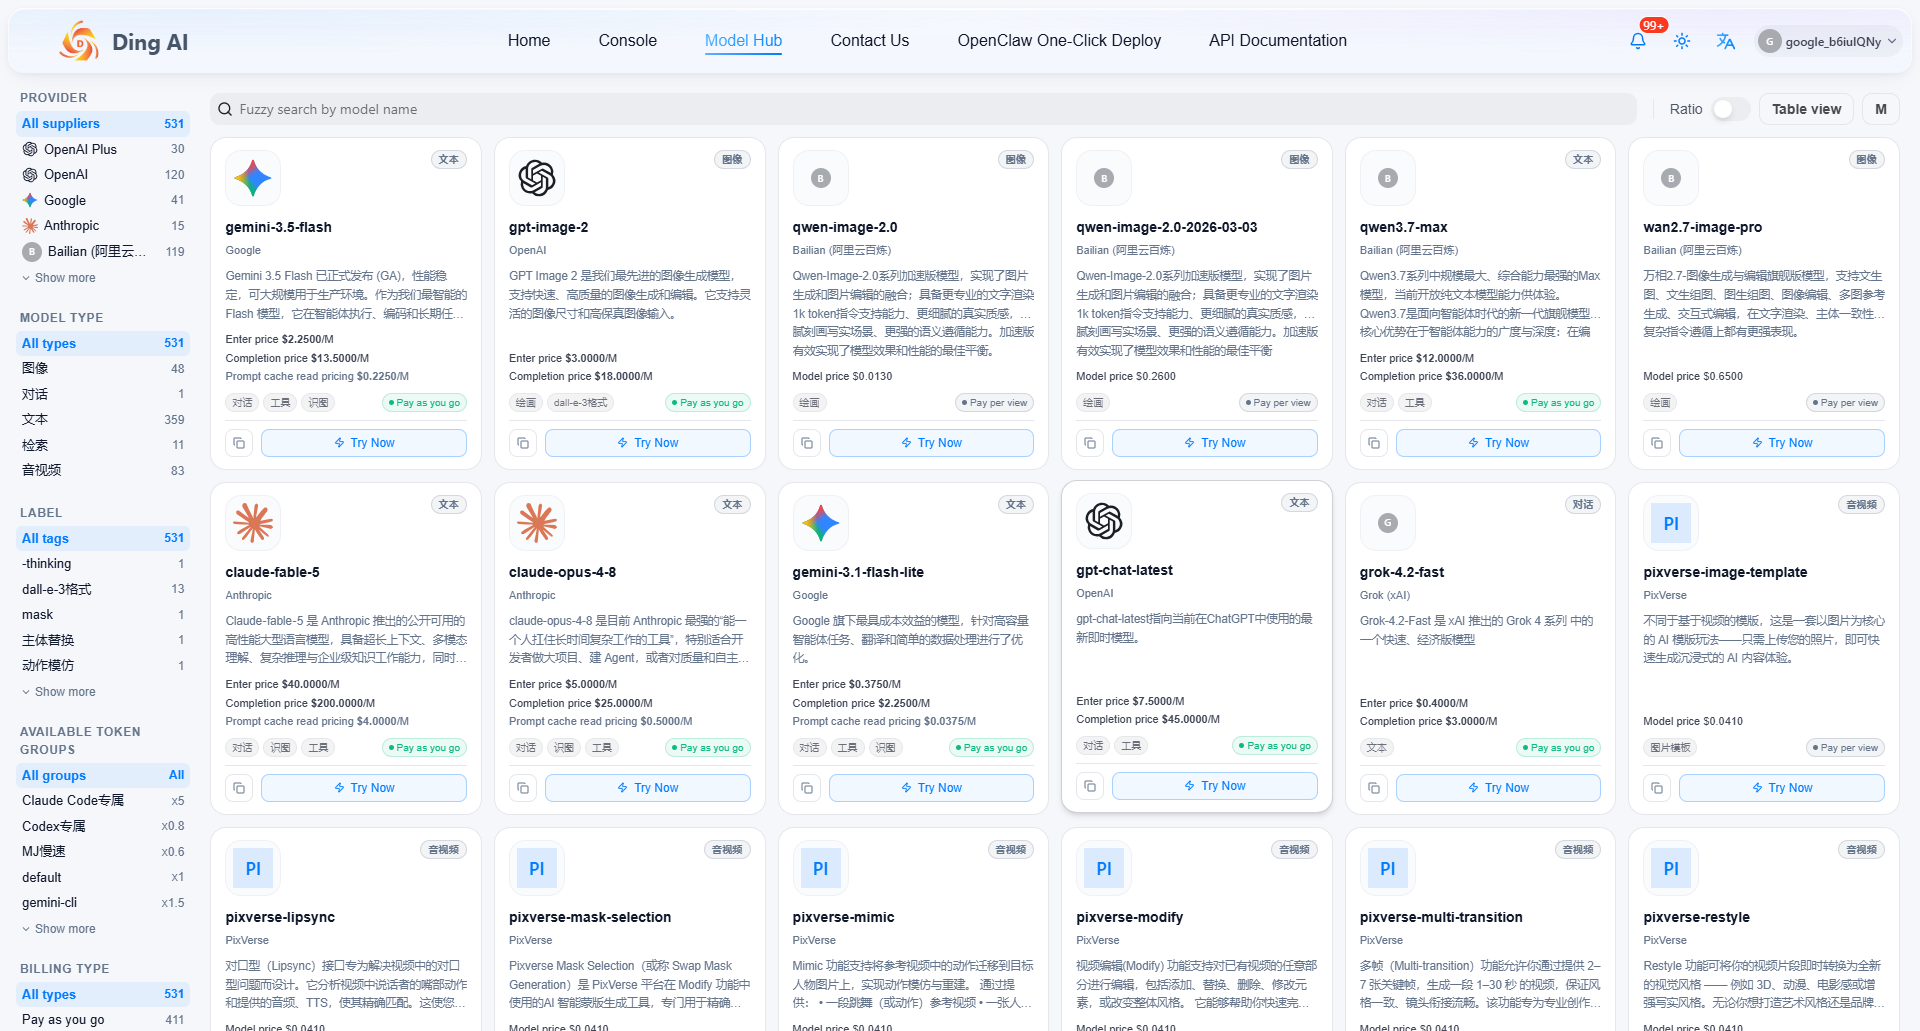Select the Model Hub tab
This screenshot has width=1920, height=1031.
coord(744,41)
